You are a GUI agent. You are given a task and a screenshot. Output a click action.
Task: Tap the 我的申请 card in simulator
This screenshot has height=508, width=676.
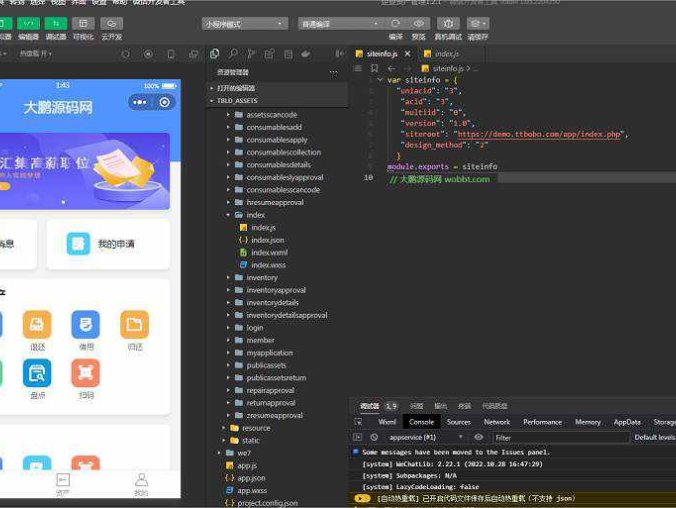(x=108, y=244)
